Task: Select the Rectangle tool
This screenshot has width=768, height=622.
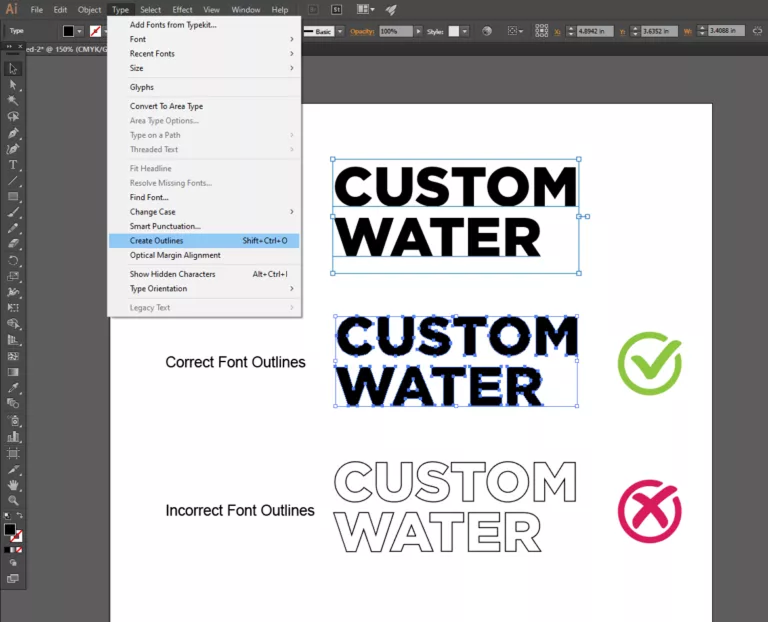Action: pos(13,197)
